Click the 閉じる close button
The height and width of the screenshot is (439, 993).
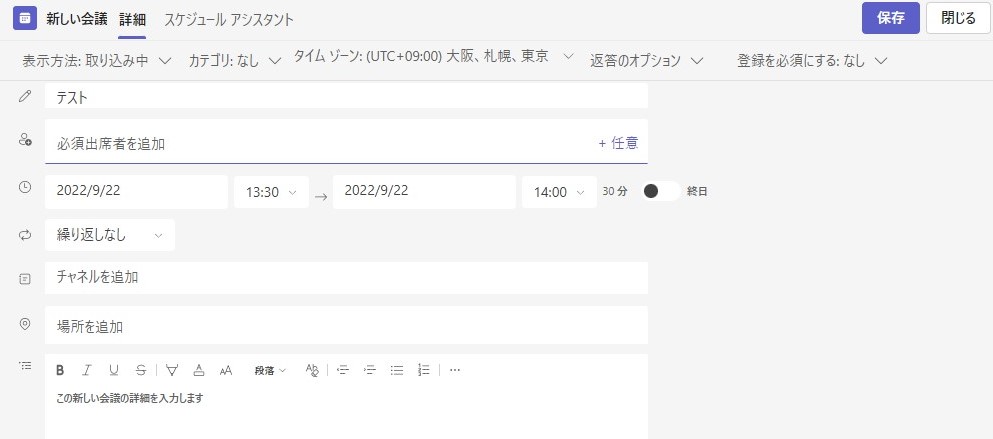tap(958, 18)
